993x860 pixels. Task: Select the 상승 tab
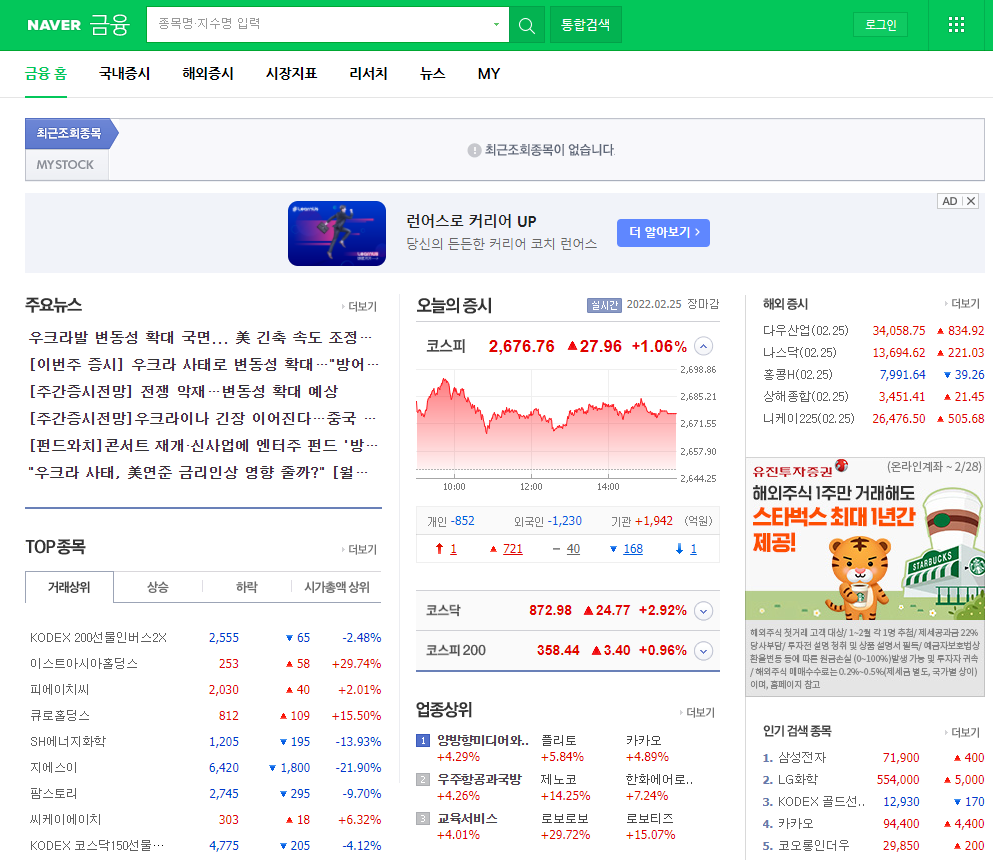[x=158, y=587]
